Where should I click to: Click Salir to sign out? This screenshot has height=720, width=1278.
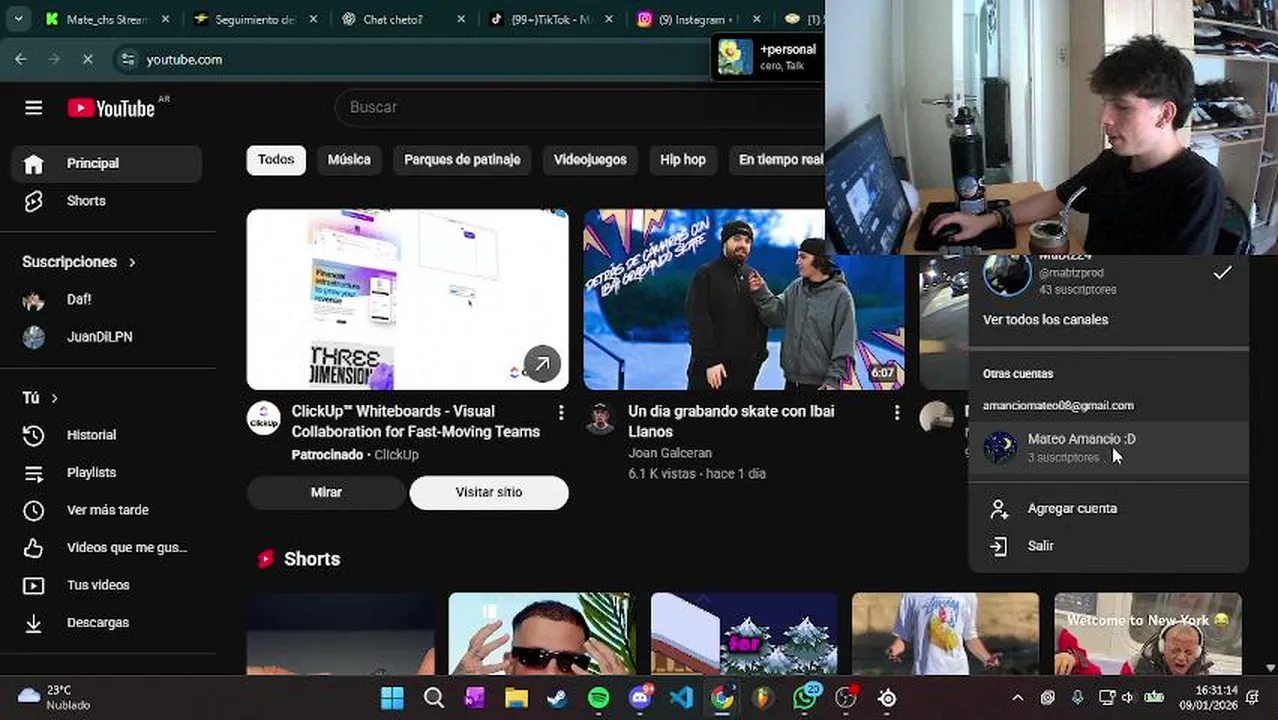click(x=1108, y=546)
